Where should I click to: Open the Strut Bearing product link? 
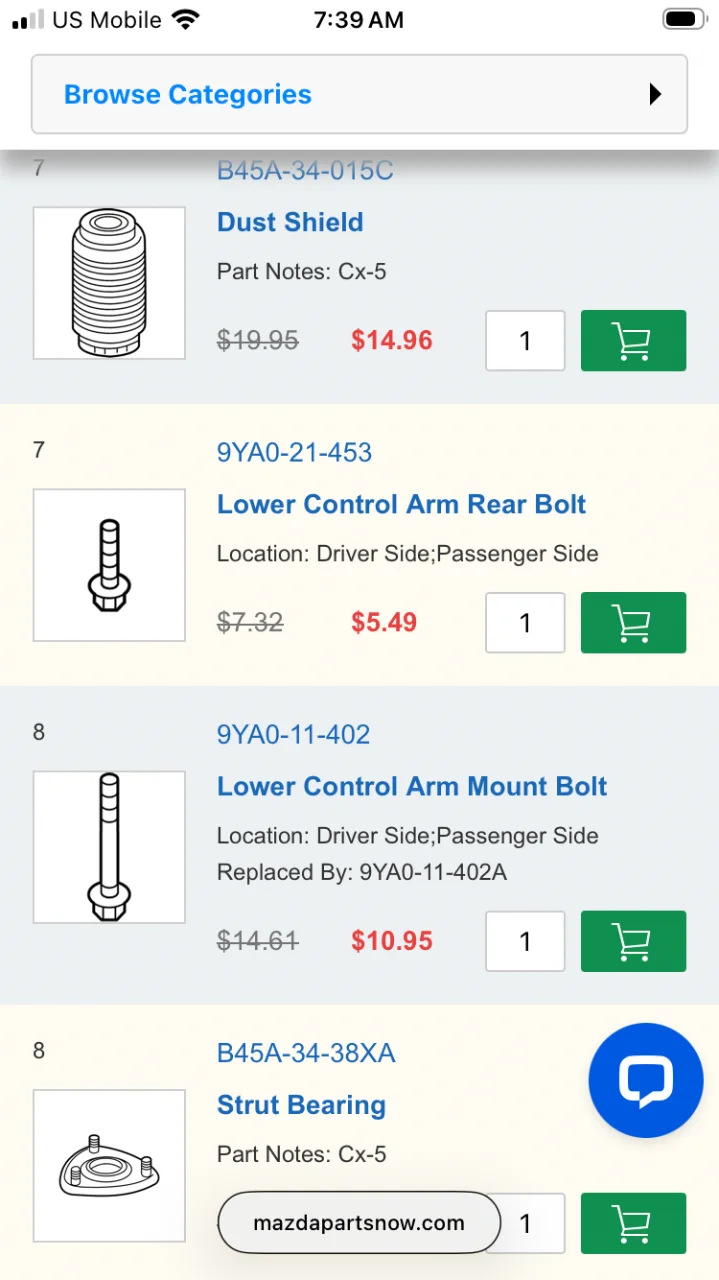(x=301, y=1105)
